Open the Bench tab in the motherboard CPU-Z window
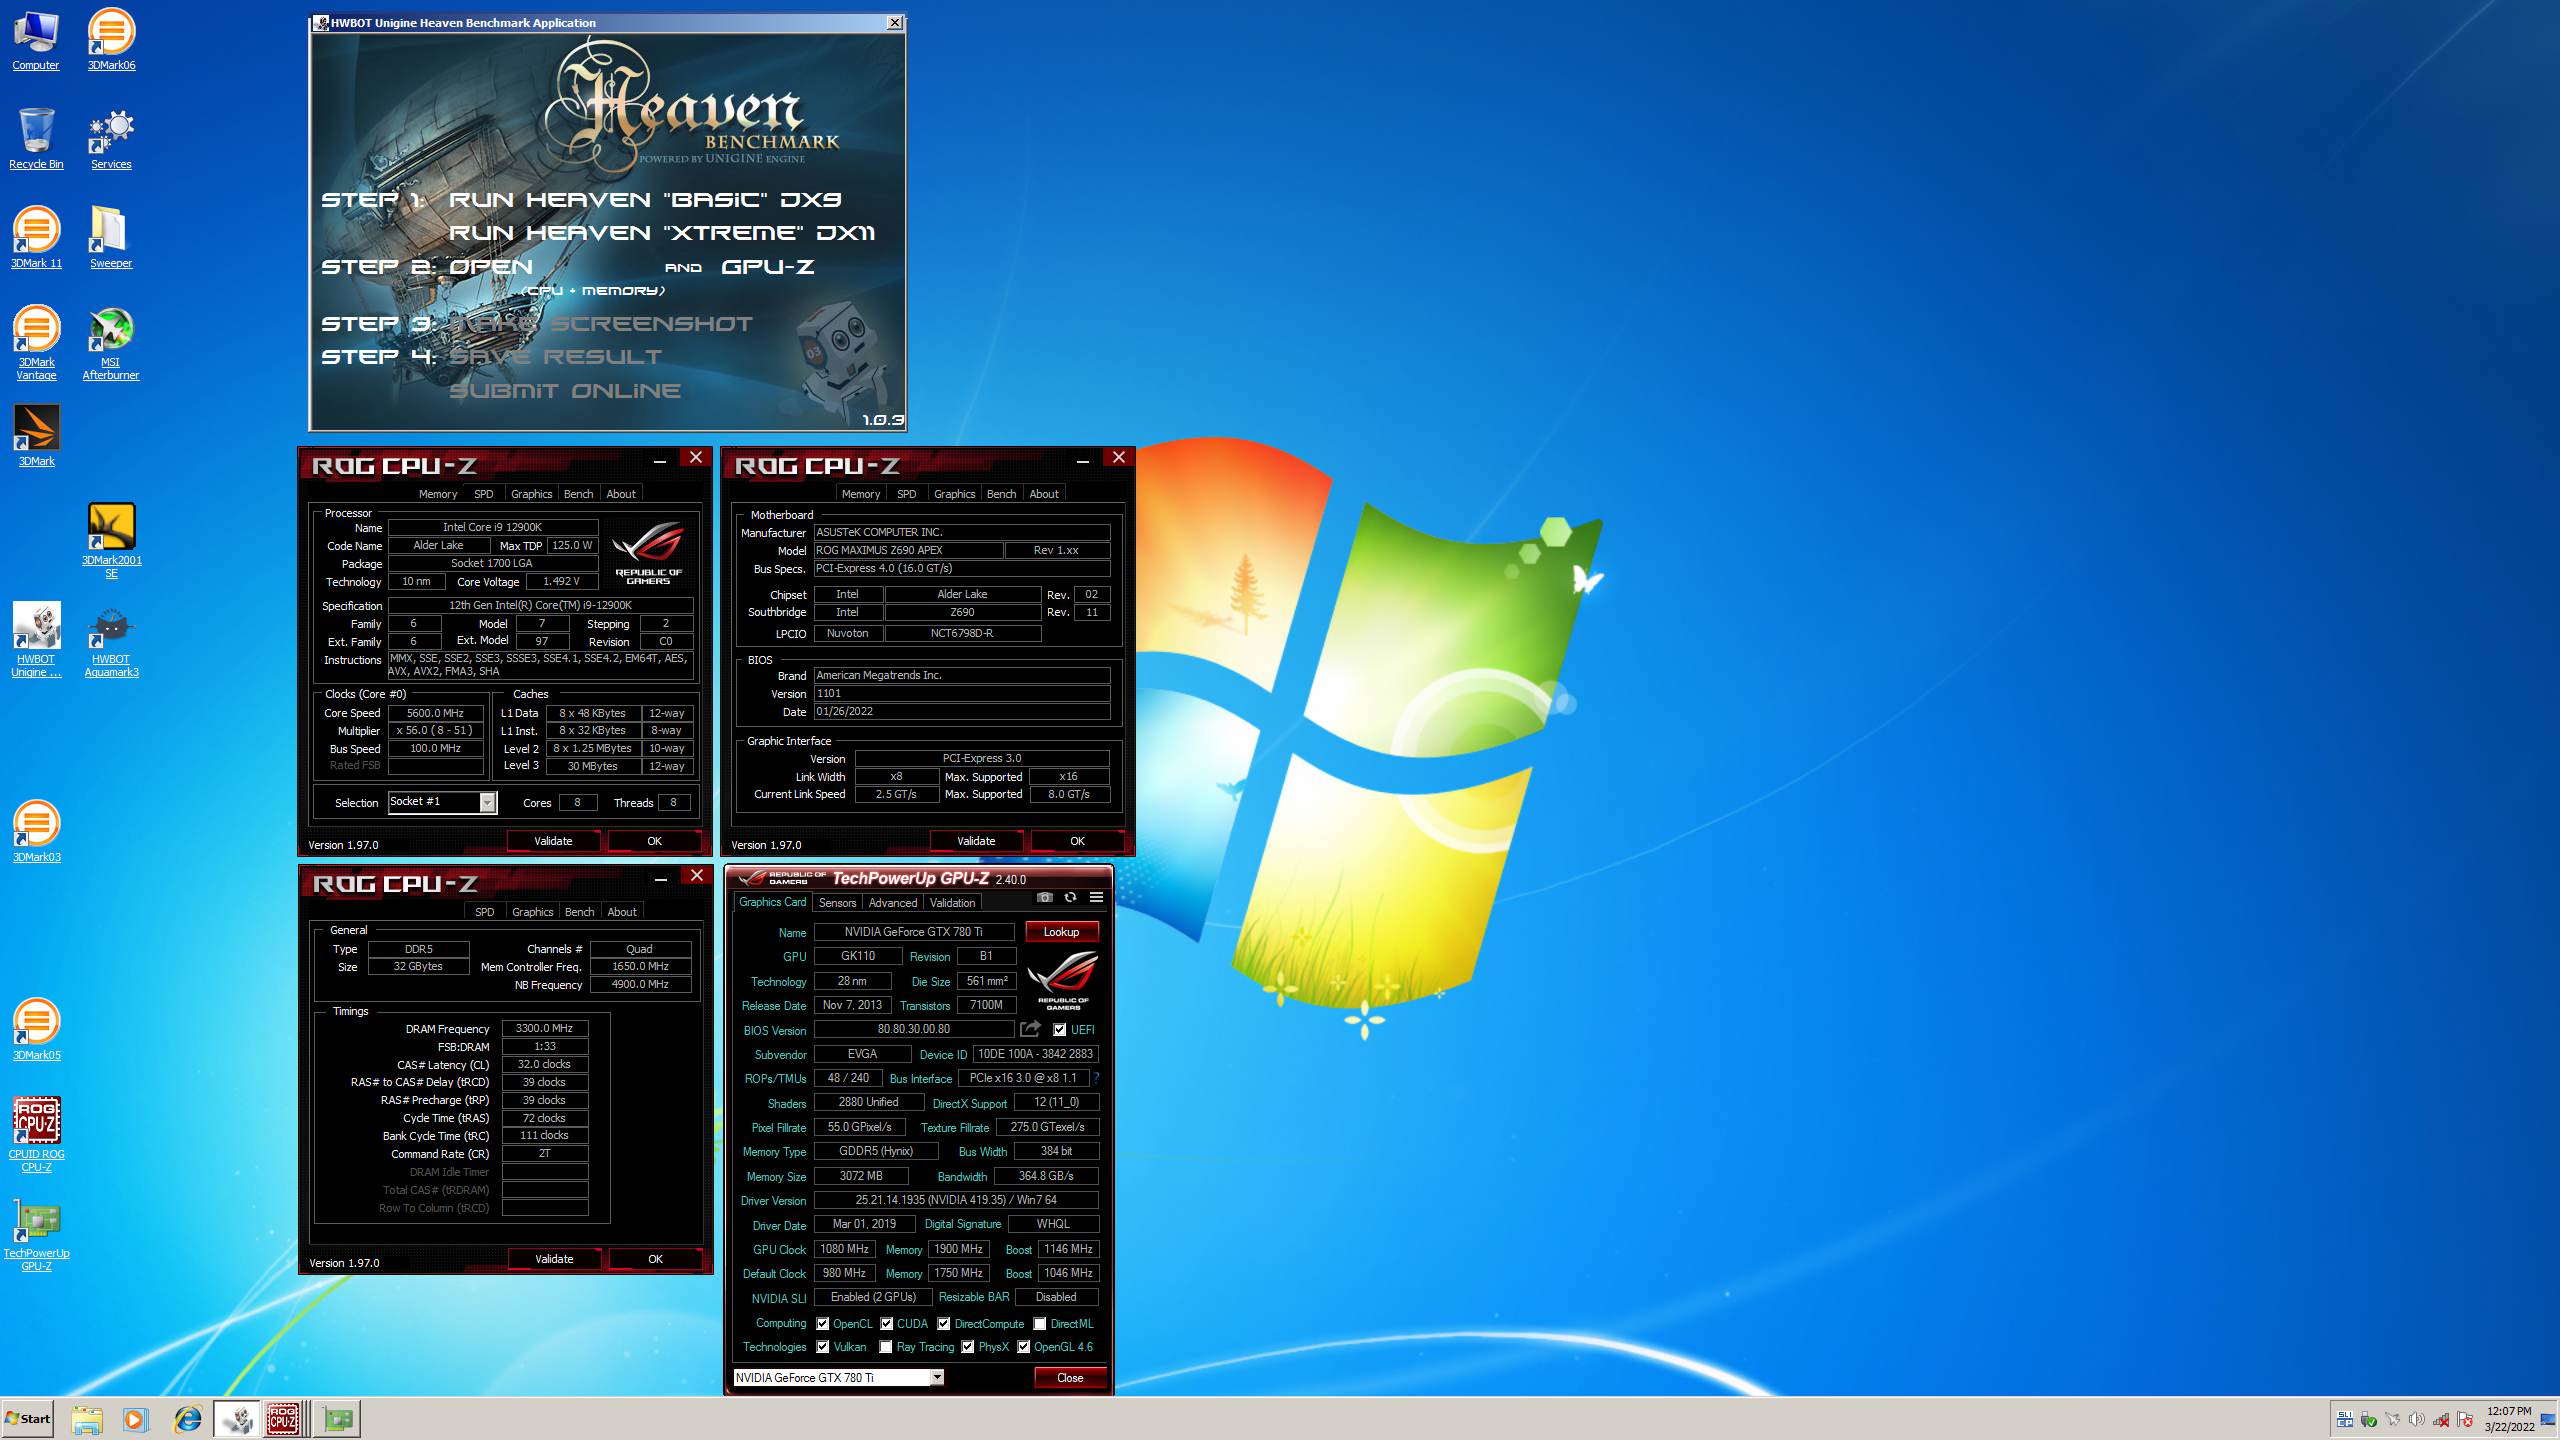Screen dimensions: 2560x1440 point(1001,494)
